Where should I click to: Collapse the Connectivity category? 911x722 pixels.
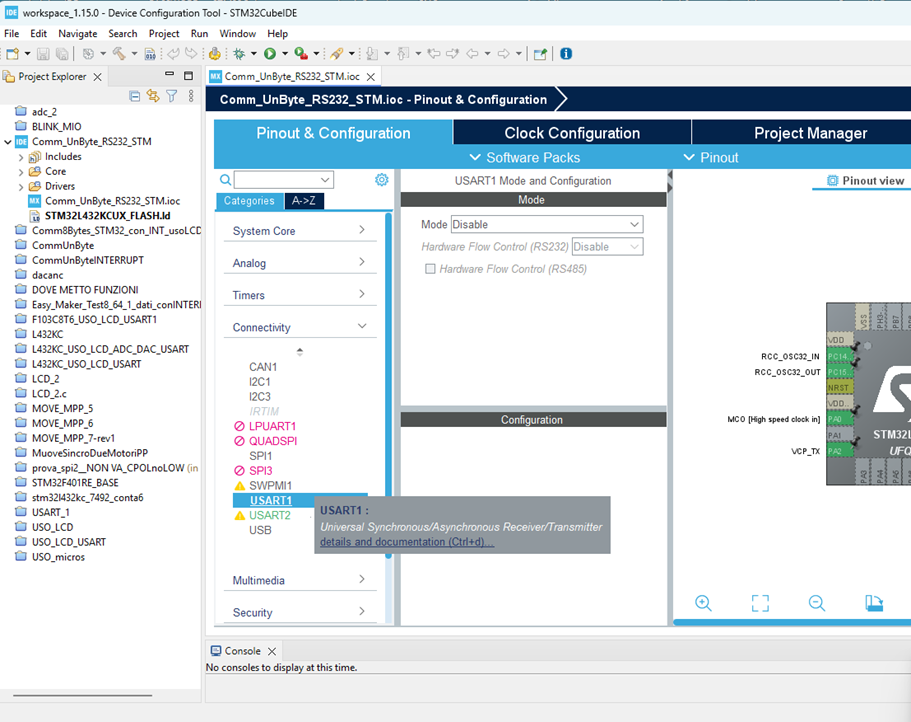(300, 327)
